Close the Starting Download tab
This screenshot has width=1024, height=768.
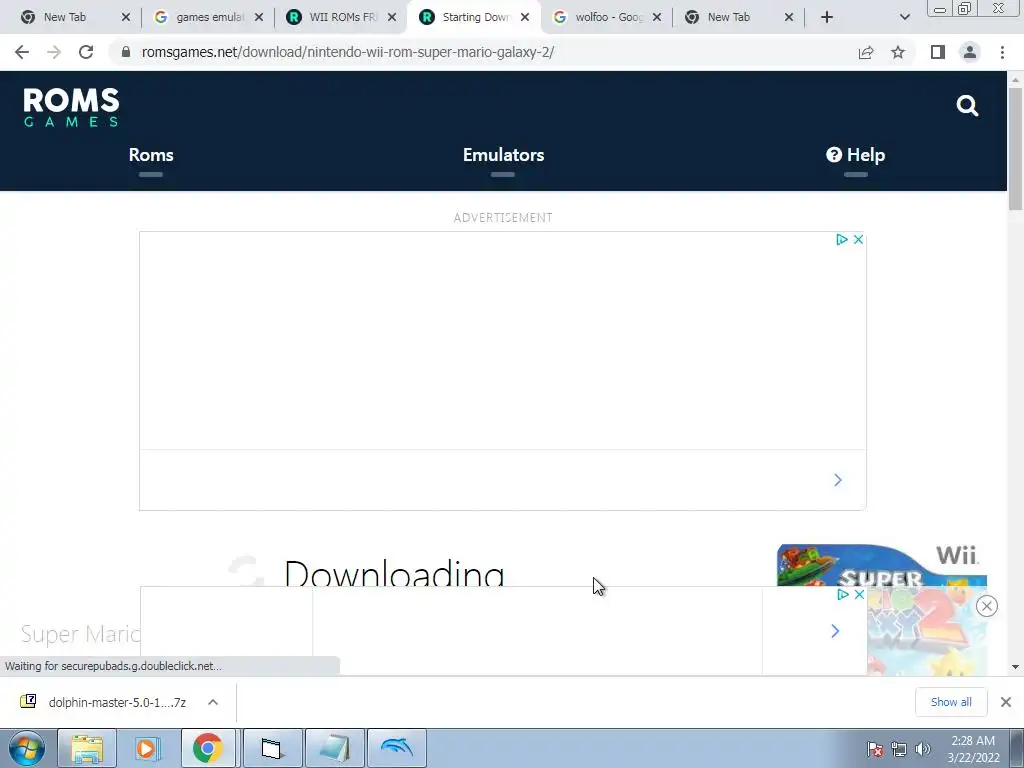pos(525,18)
